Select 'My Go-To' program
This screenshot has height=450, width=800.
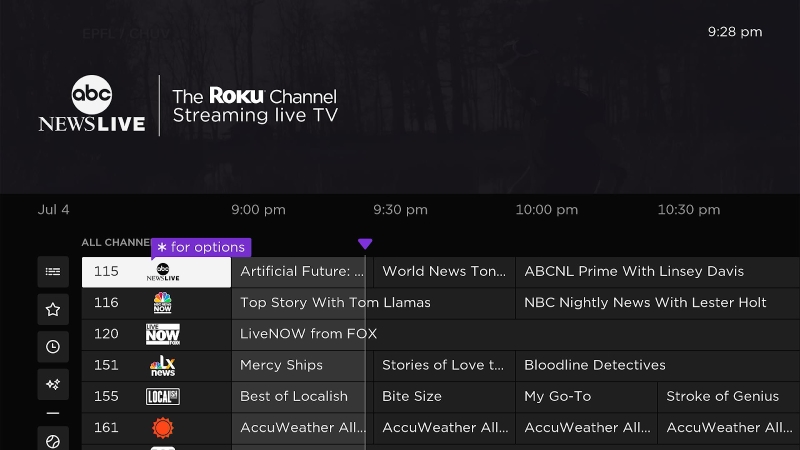586,396
